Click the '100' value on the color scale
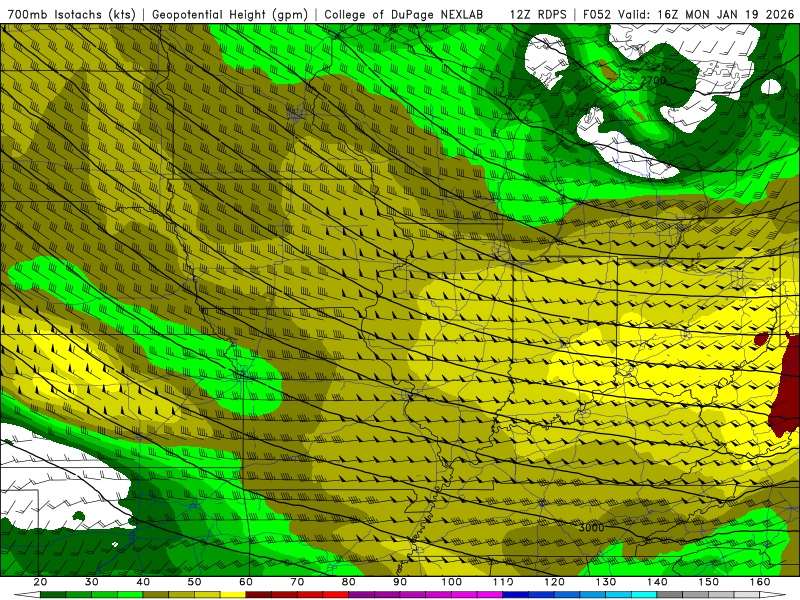800x600 pixels. (x=452, y=582)
